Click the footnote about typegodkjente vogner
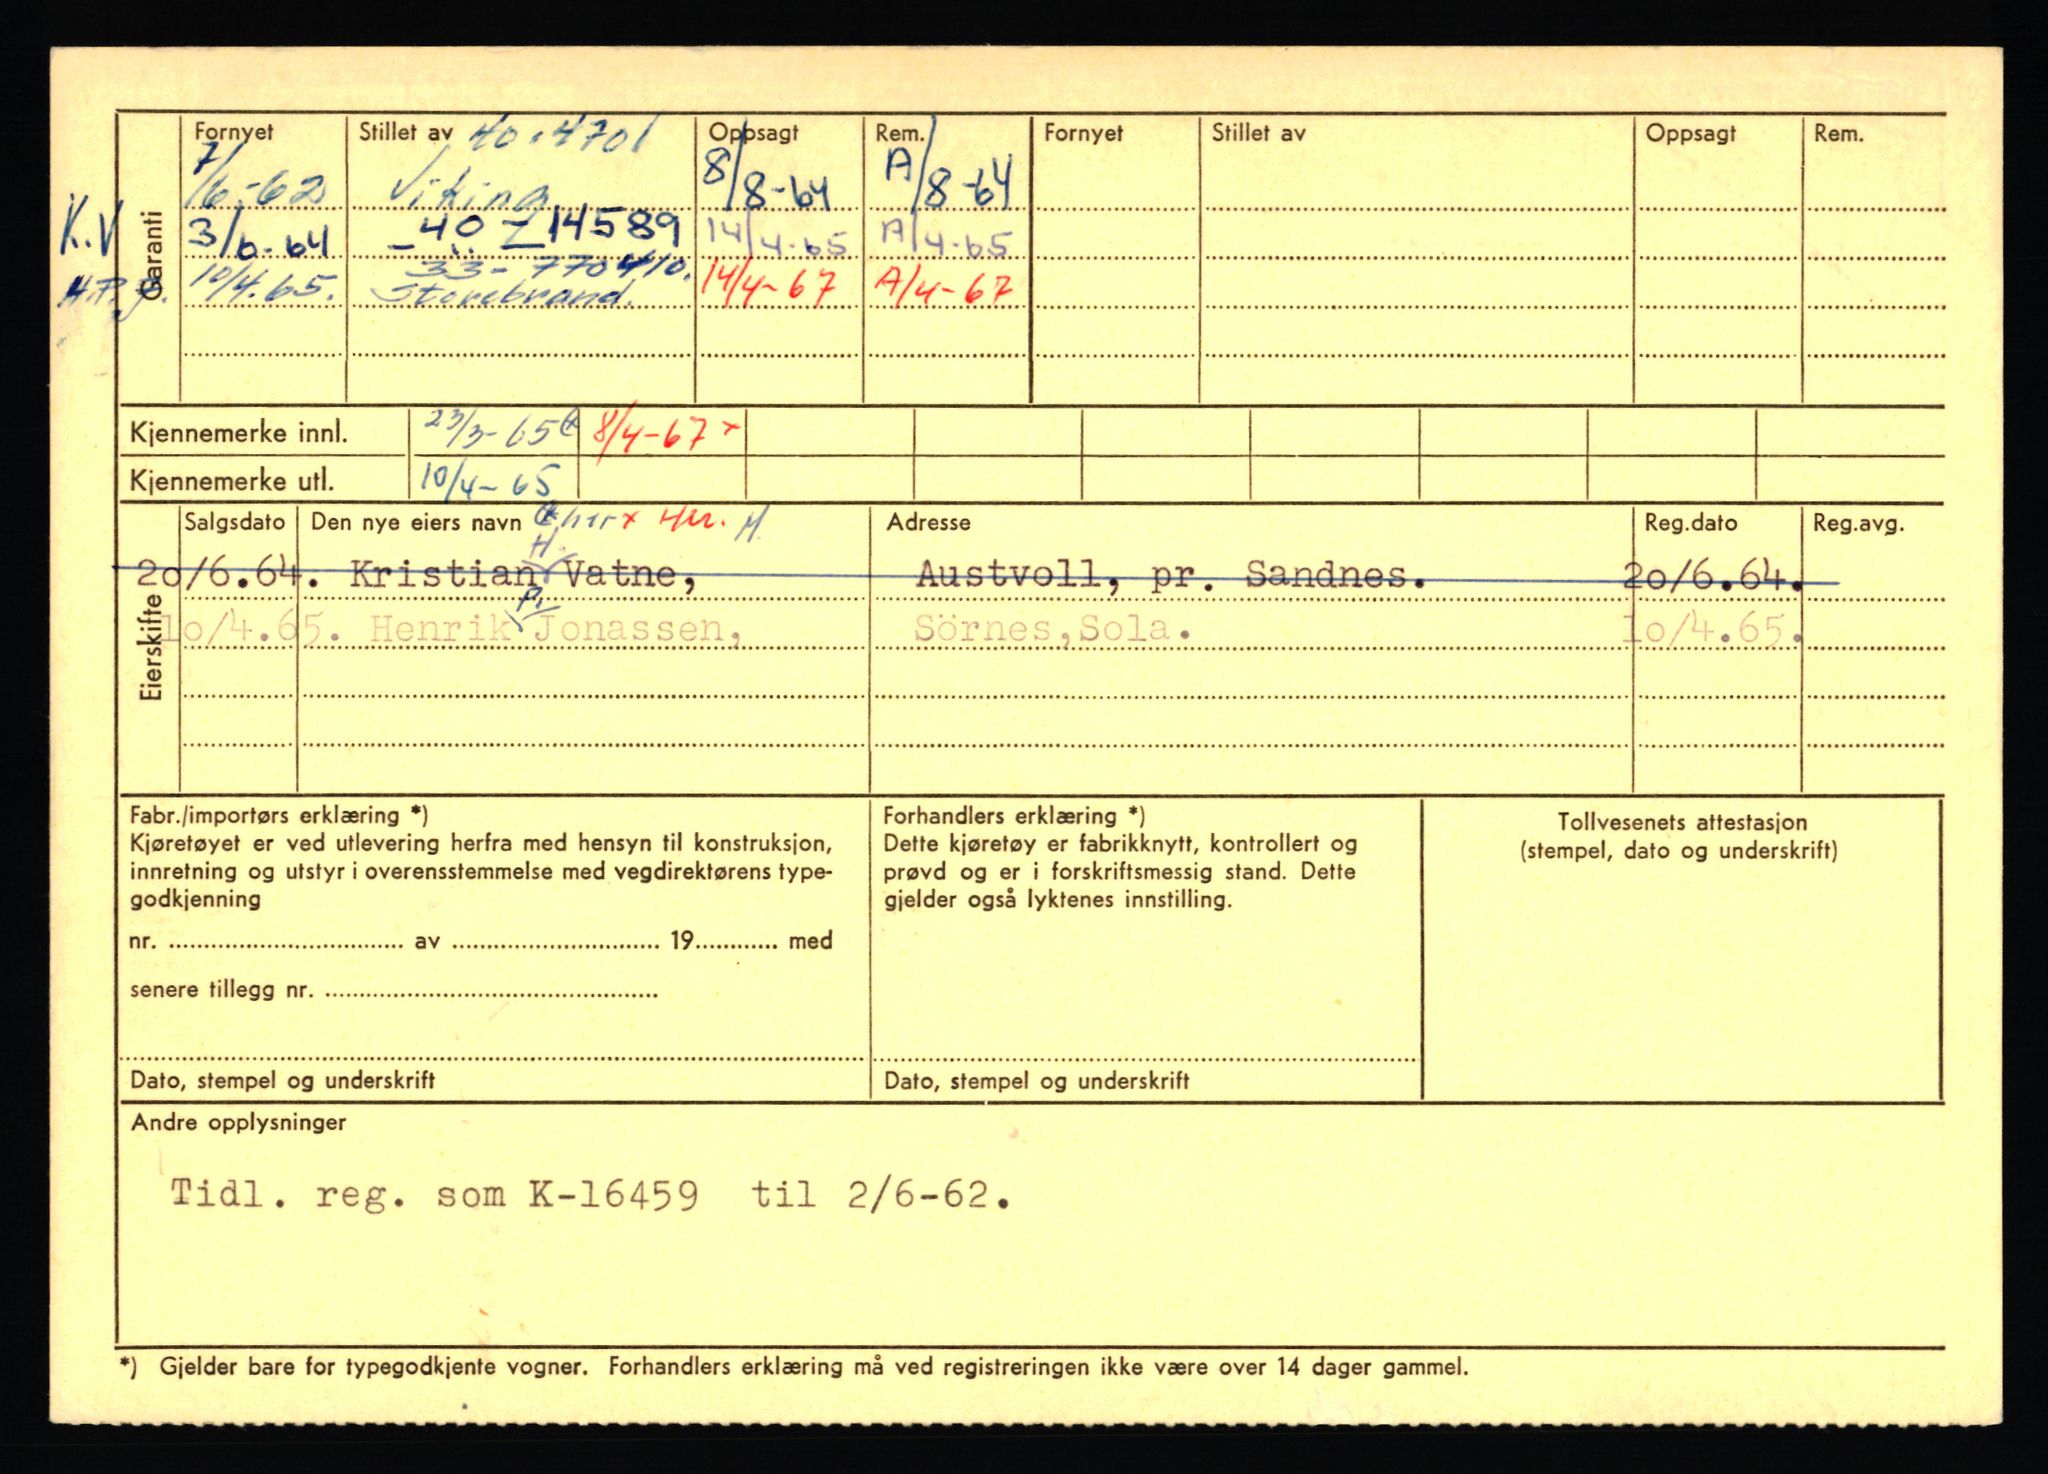 795,1367
